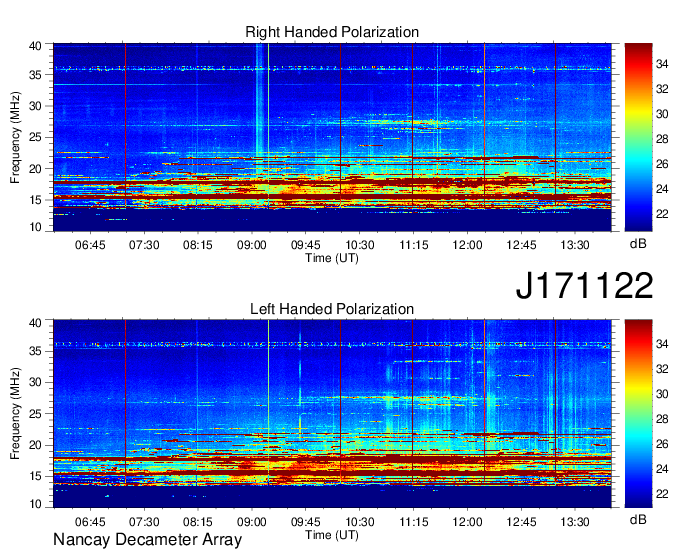The width and height of the screenshot is (680, 552).
Task: Click the 08:15 tick of the right-handed plot
Action: (198, 245)
